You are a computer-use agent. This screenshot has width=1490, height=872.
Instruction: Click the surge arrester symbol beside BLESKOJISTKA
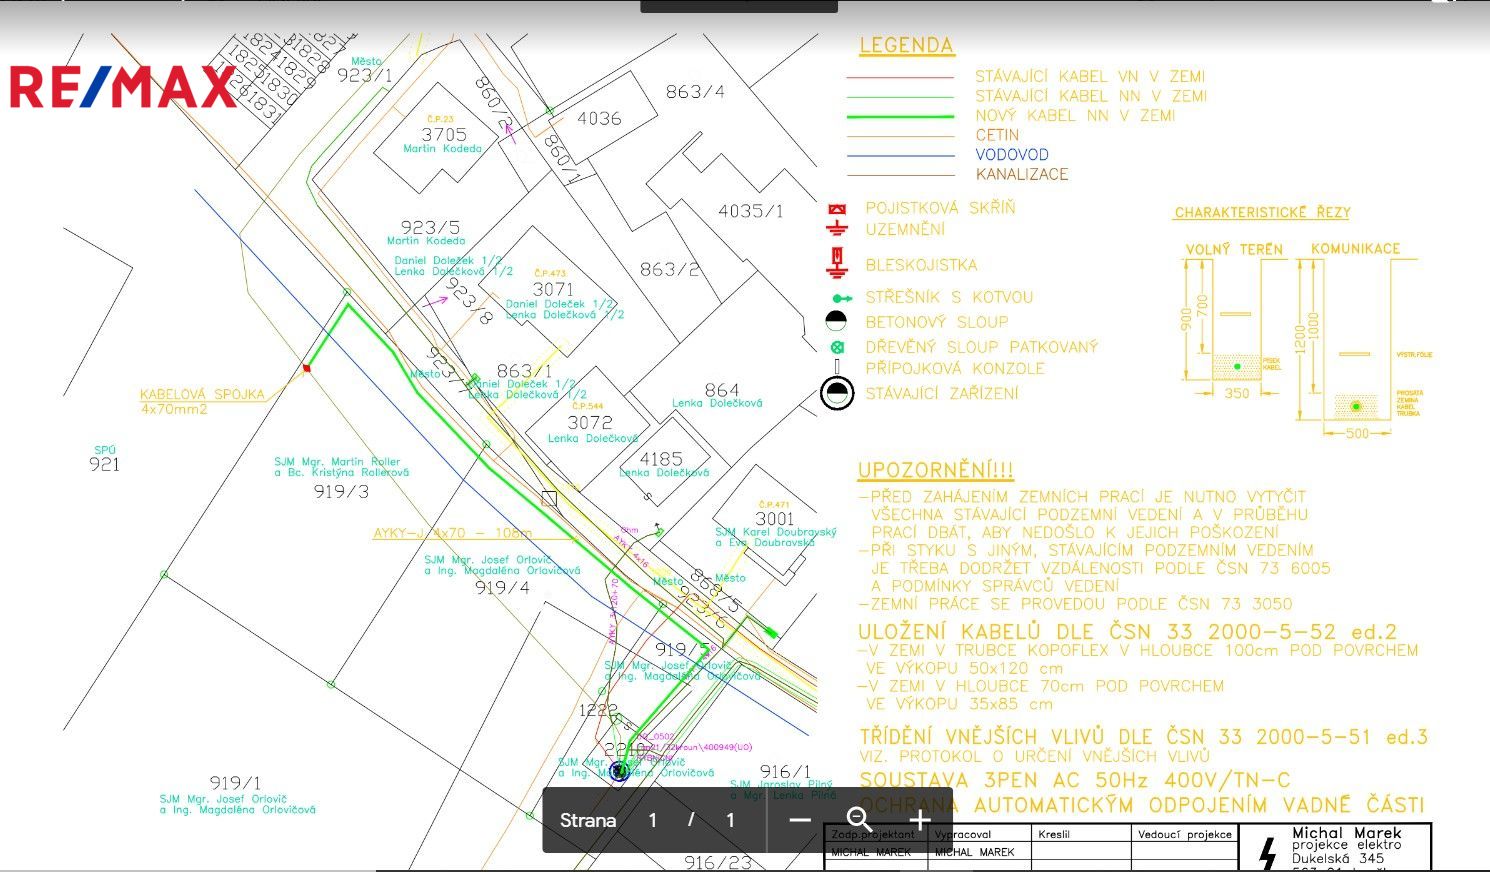pos(837,263)
